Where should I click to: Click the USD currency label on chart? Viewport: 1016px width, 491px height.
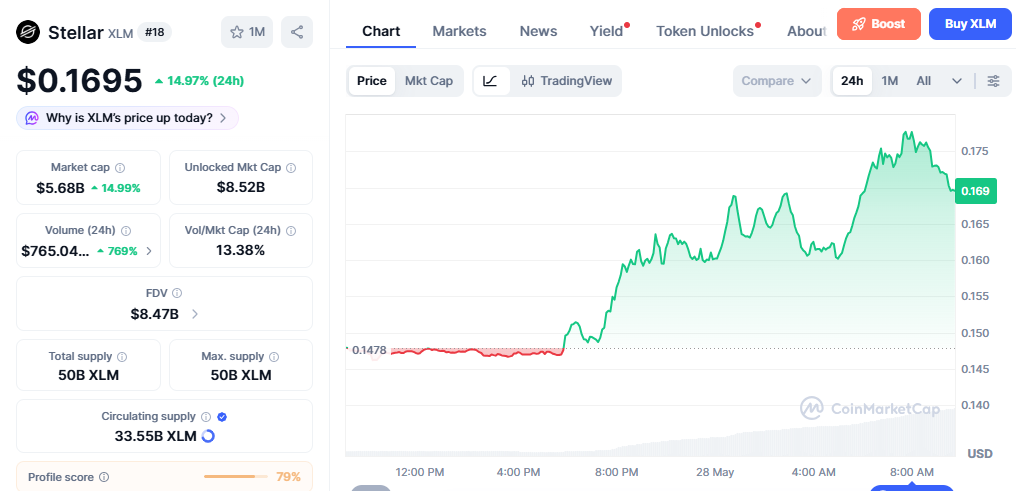[980, 453]
